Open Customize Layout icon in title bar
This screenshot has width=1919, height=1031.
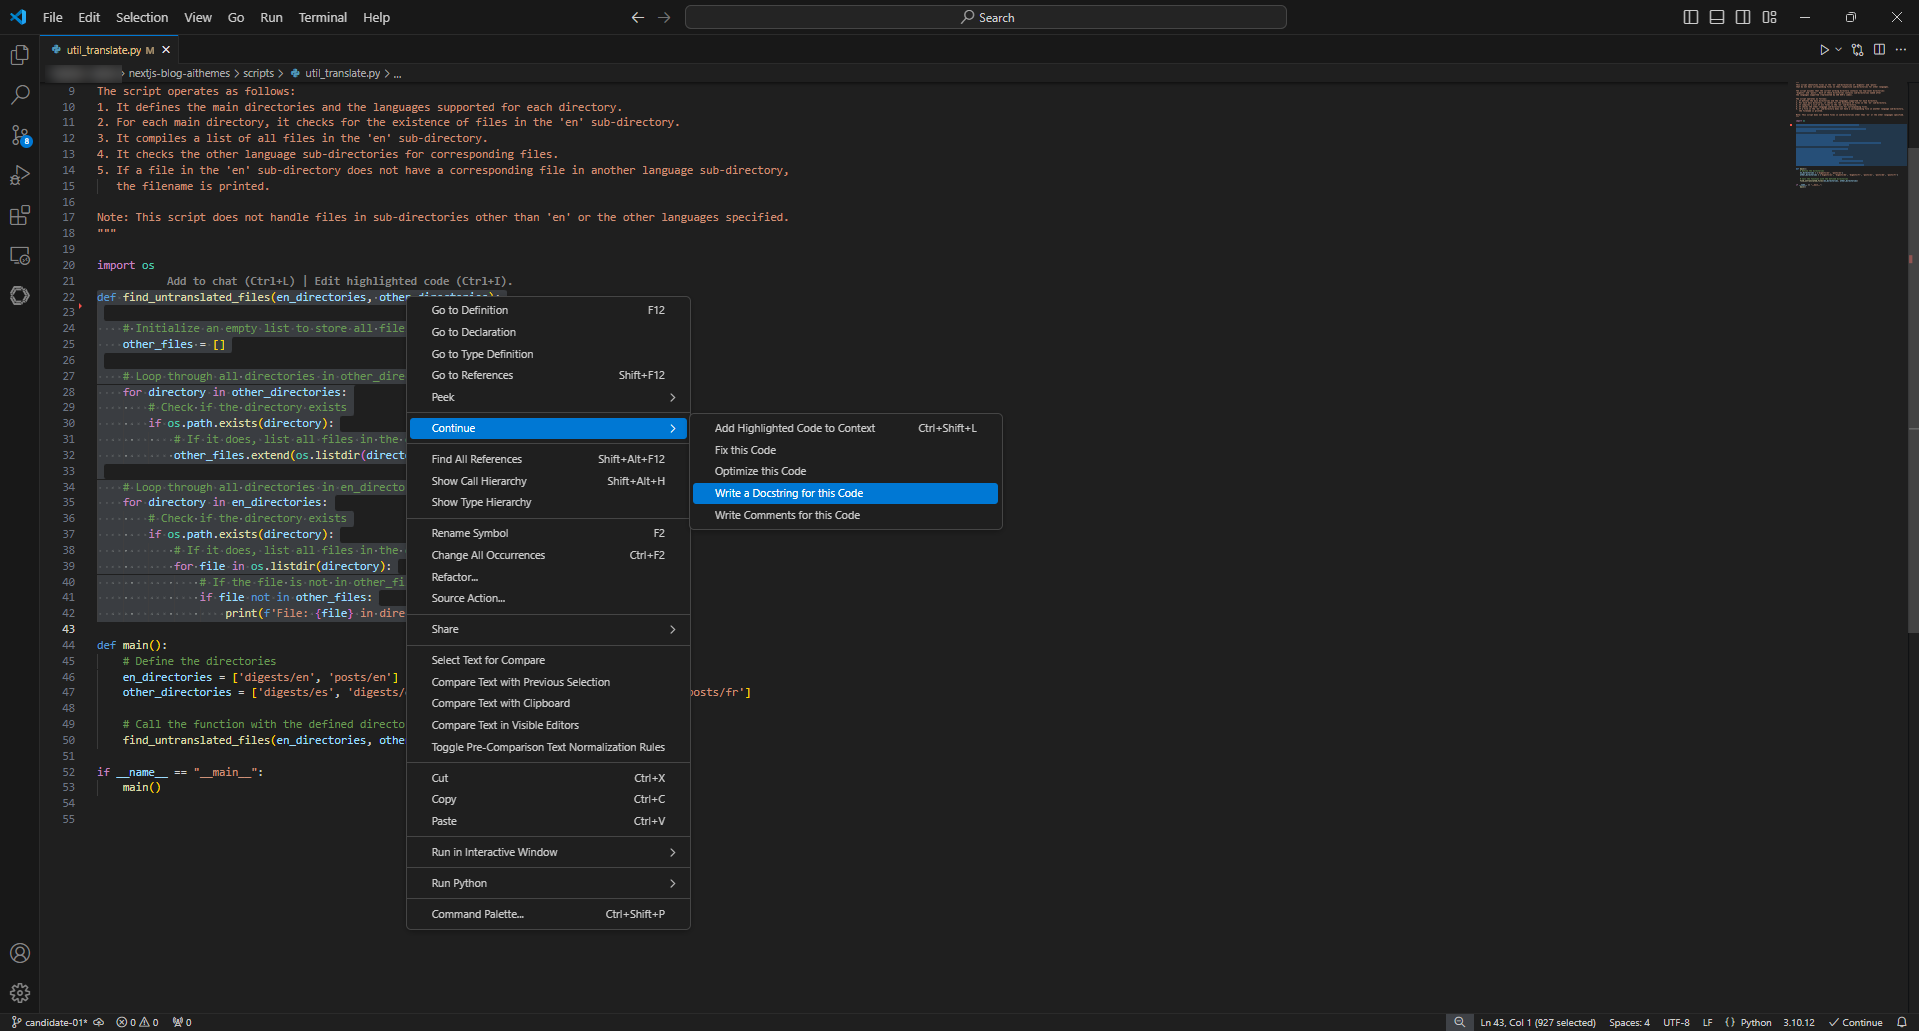(1769, 17)
